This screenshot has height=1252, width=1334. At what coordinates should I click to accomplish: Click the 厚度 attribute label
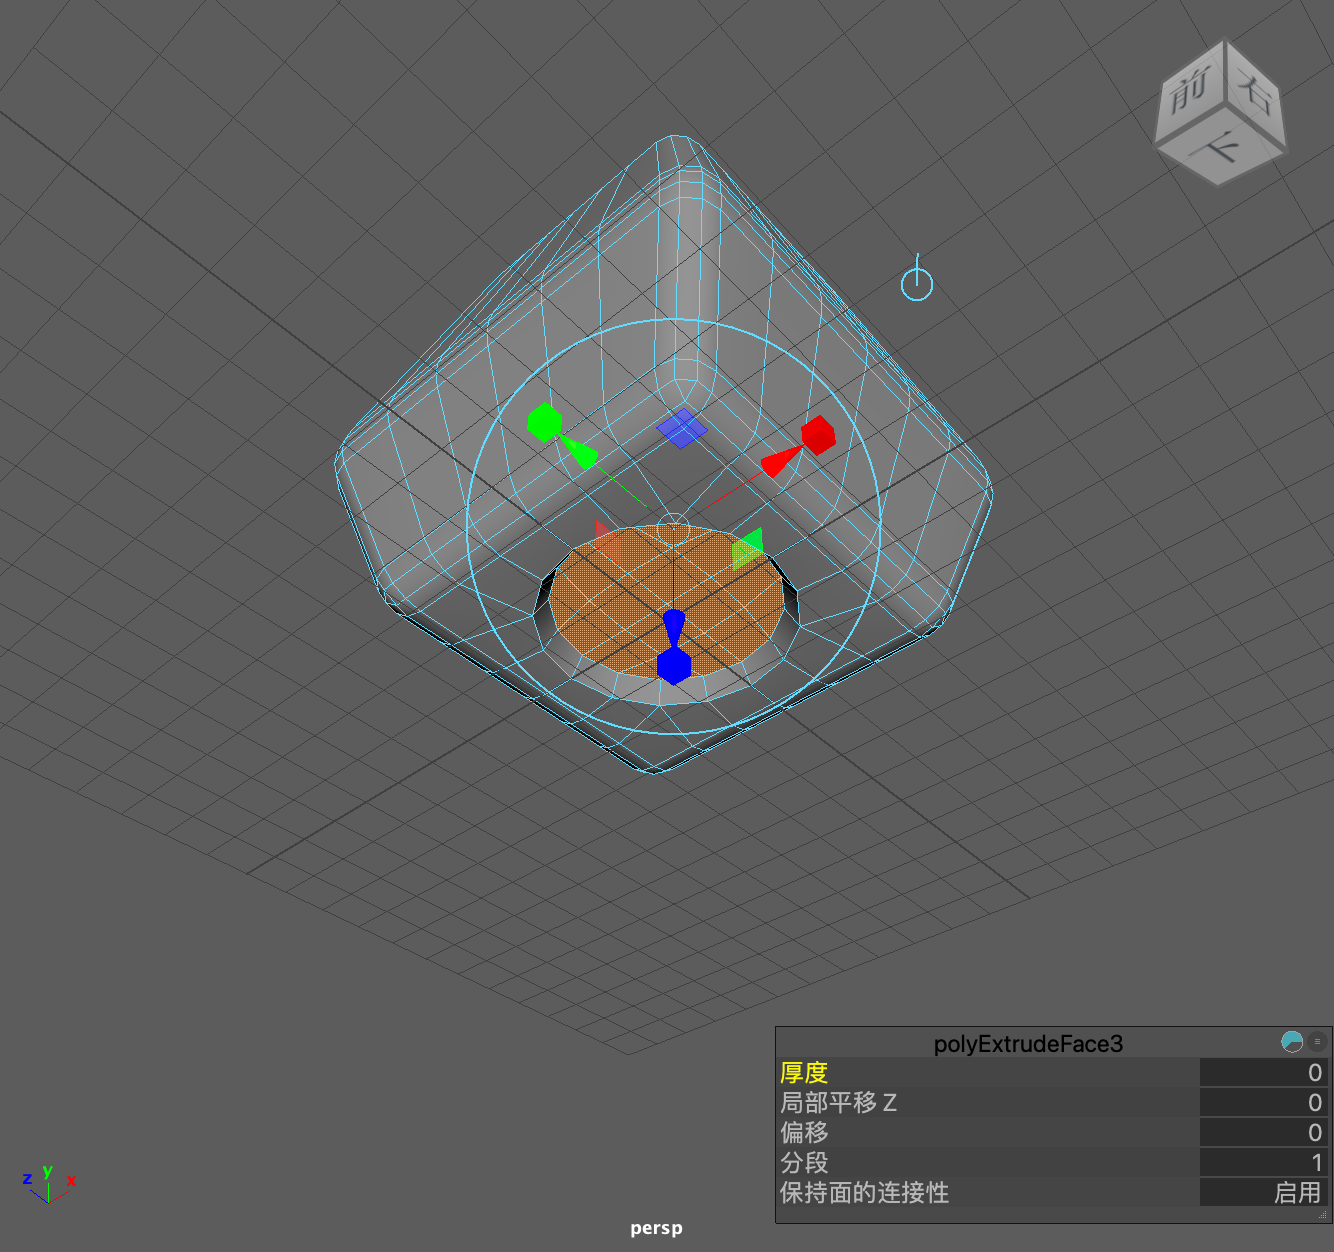[x=804, y=1073]
